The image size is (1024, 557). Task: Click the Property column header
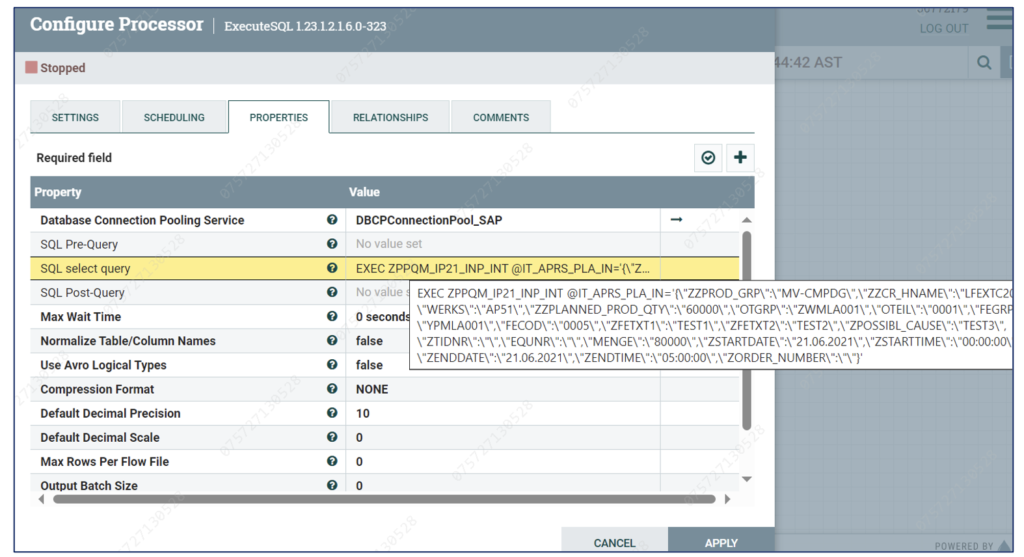57,192
